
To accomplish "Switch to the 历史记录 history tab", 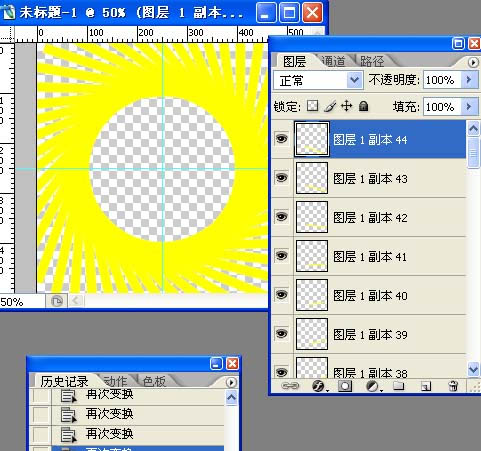I will [x=64, y=382].
